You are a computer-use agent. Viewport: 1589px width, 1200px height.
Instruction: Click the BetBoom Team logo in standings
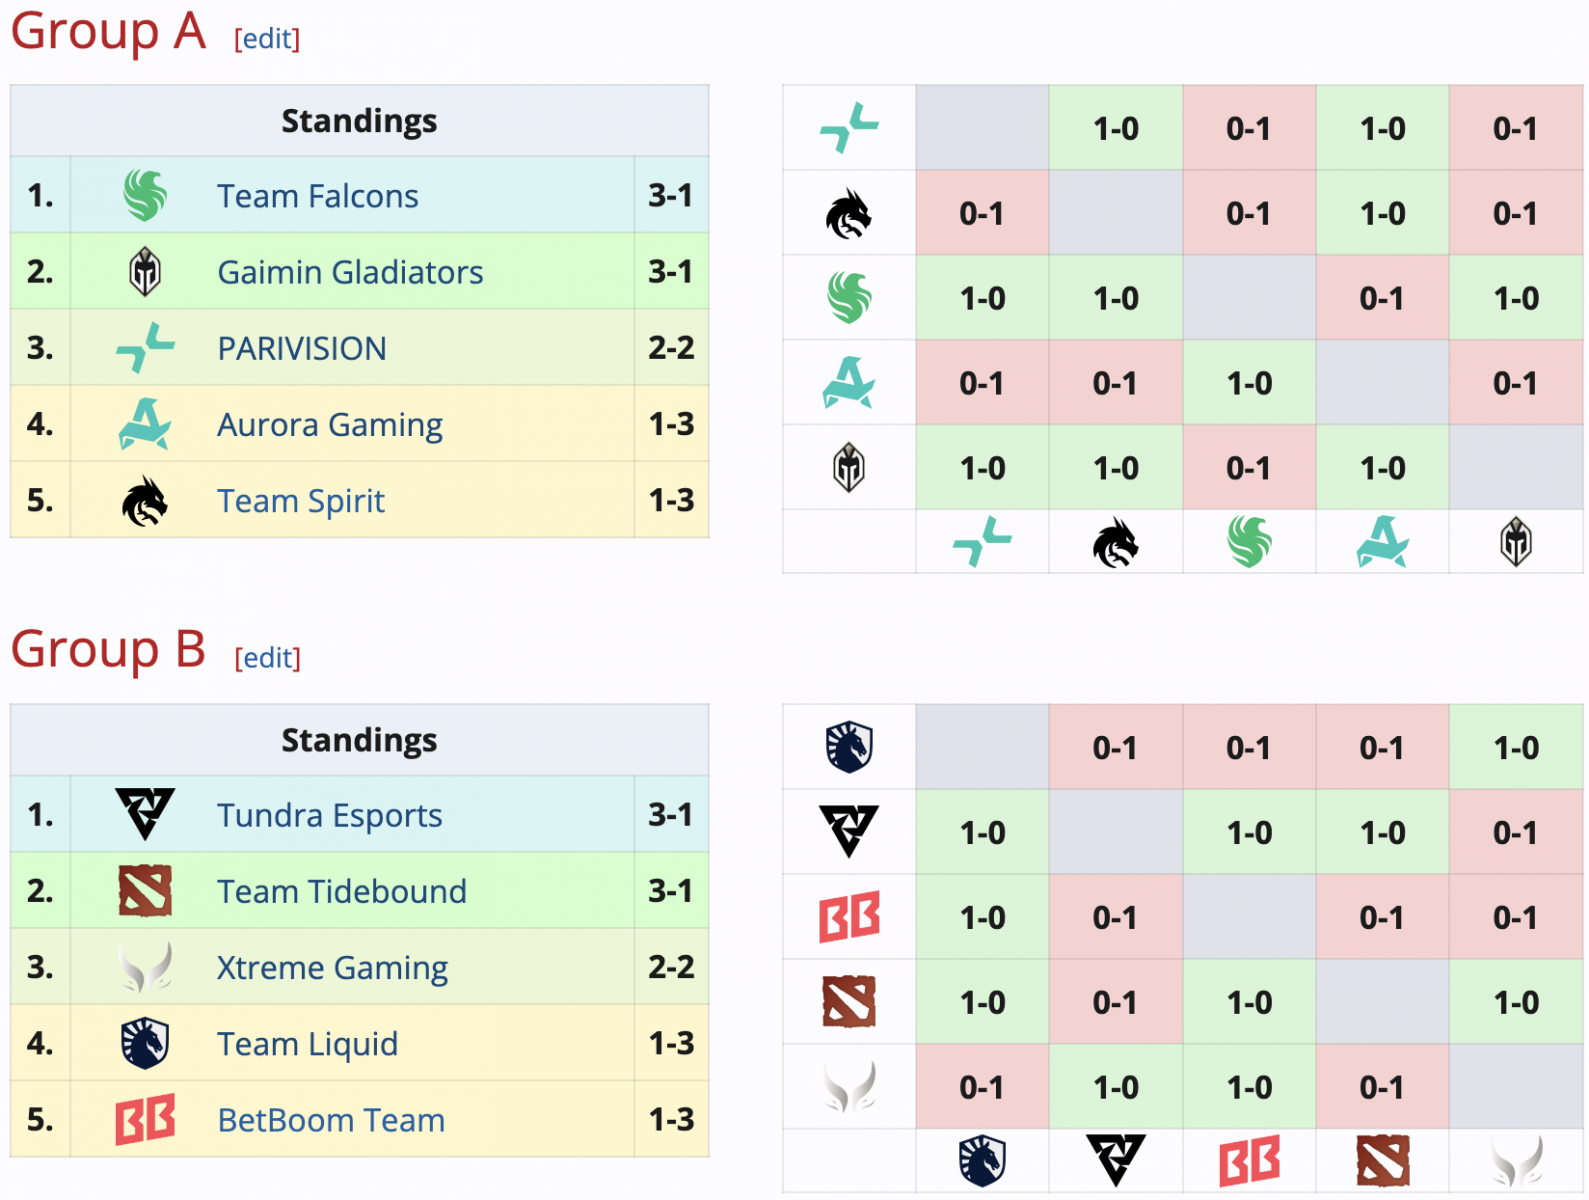point(145,1119)
